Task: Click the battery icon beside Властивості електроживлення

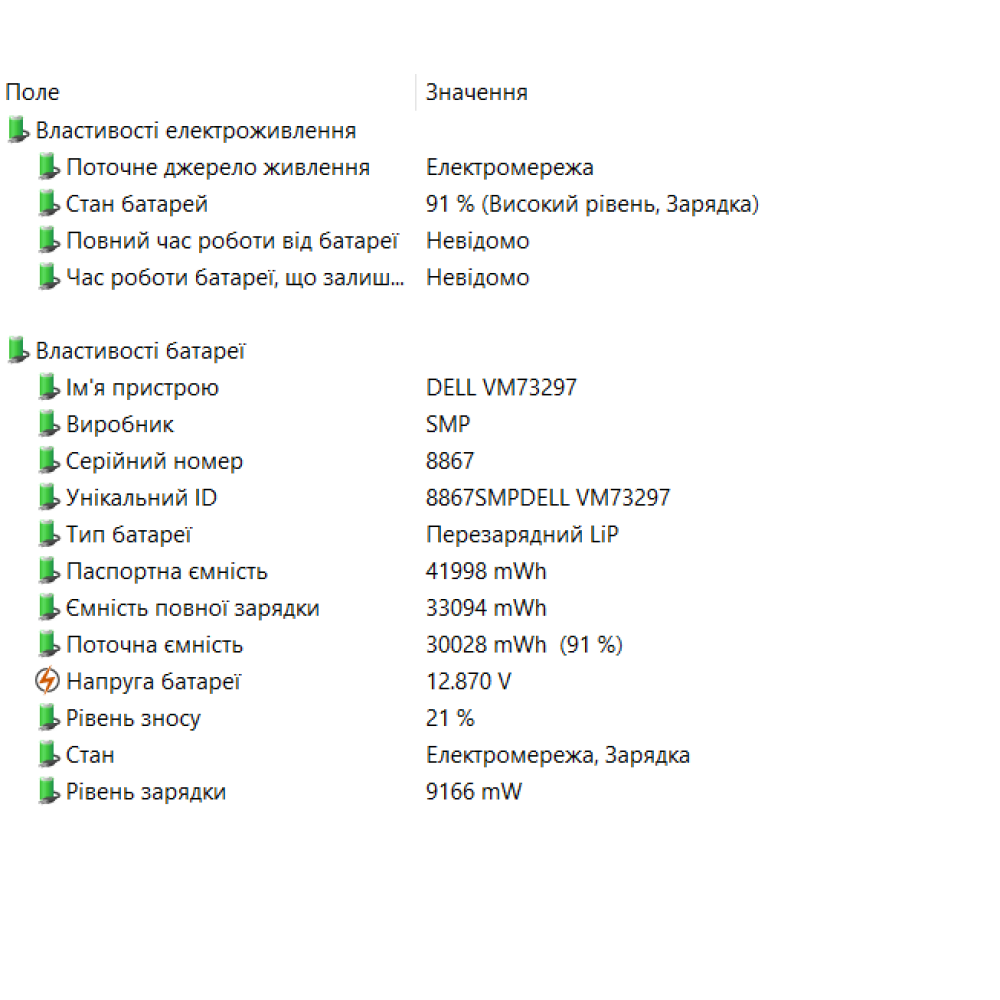Action: 17,130
